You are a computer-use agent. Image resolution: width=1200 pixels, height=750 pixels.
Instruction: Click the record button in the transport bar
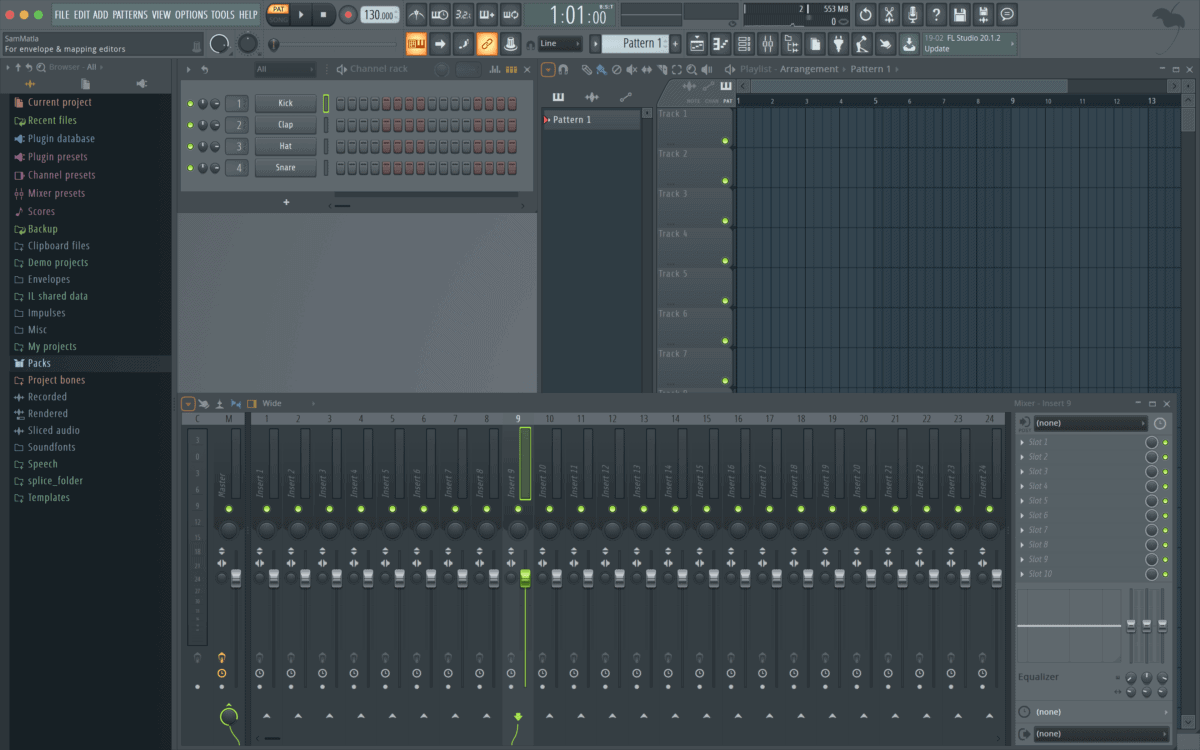coord(348,15)
